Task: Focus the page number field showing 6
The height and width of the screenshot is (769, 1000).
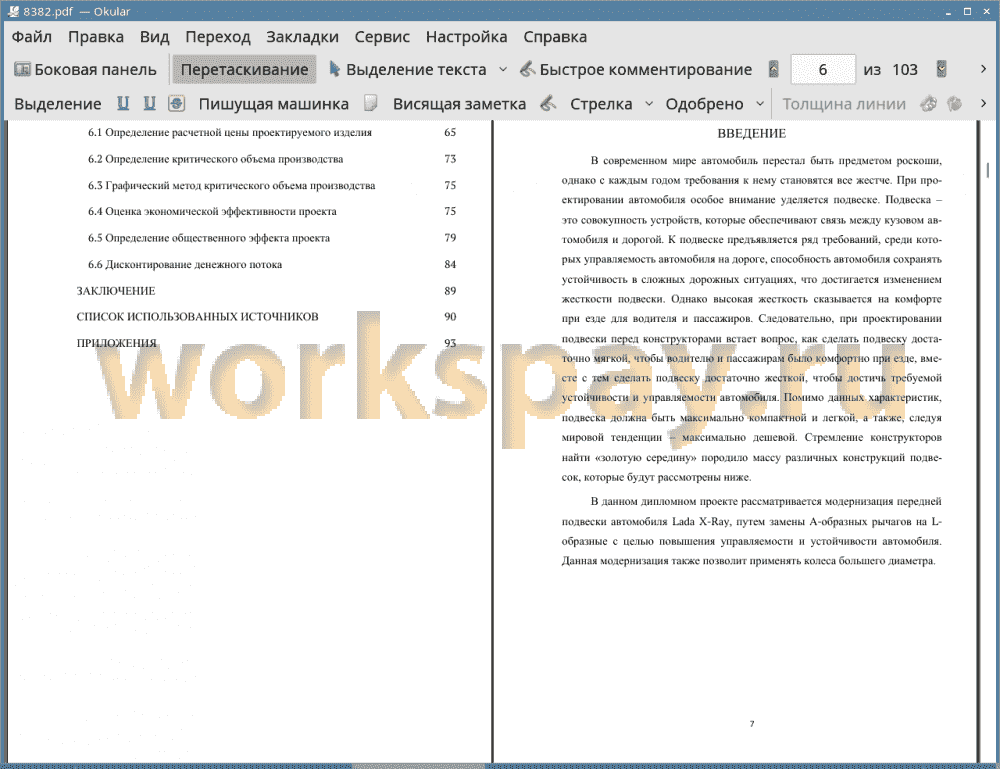Action: pos(823,70)
